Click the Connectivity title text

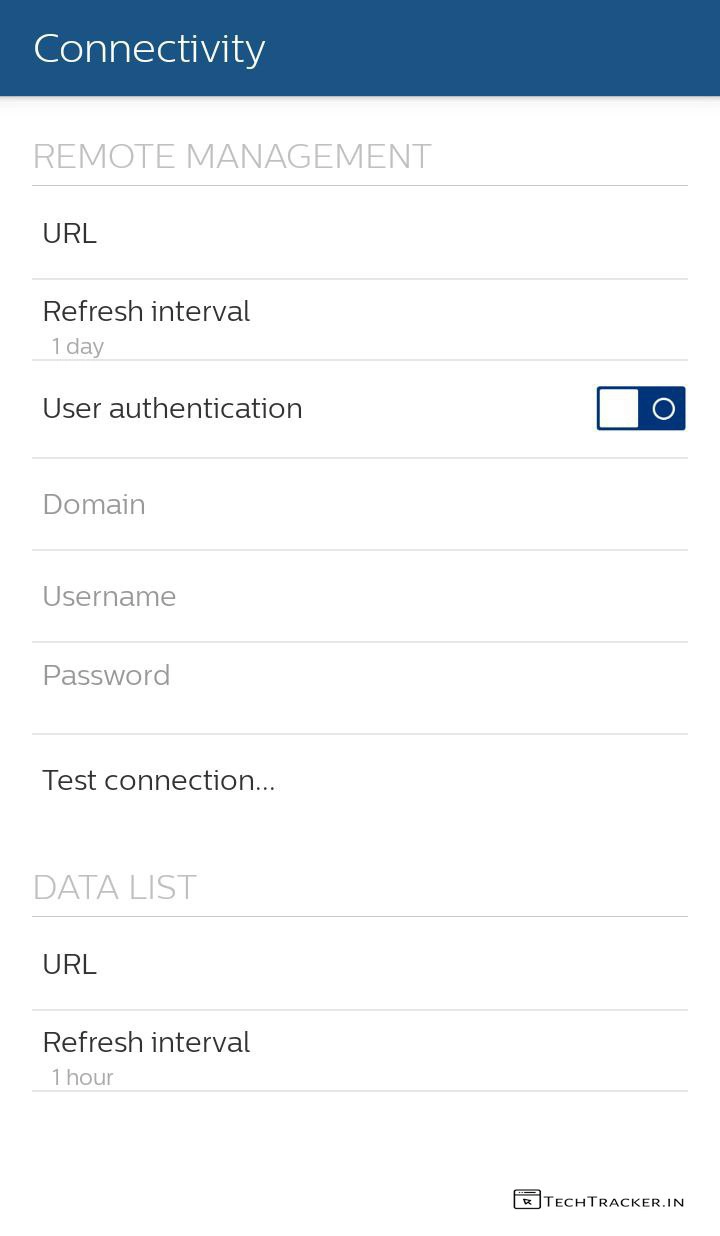[149, 48]
